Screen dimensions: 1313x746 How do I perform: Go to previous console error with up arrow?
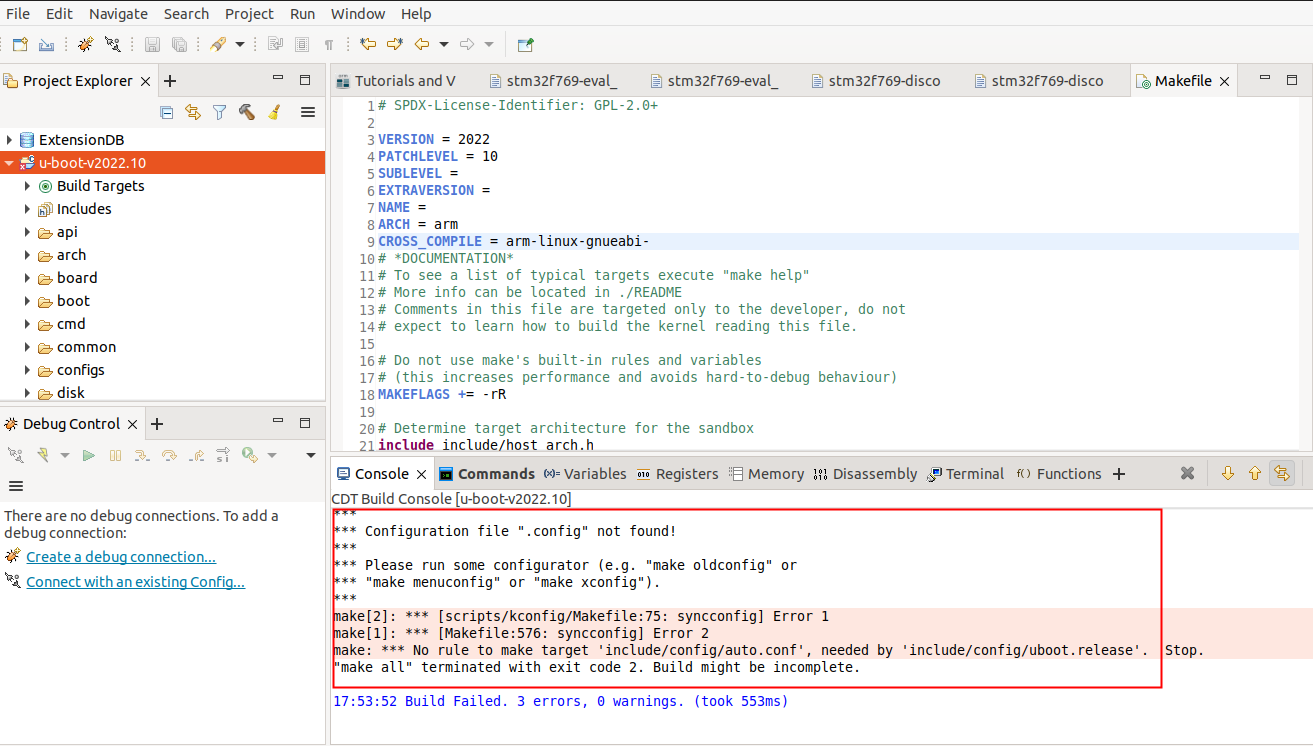click(x=1254, y=473)
